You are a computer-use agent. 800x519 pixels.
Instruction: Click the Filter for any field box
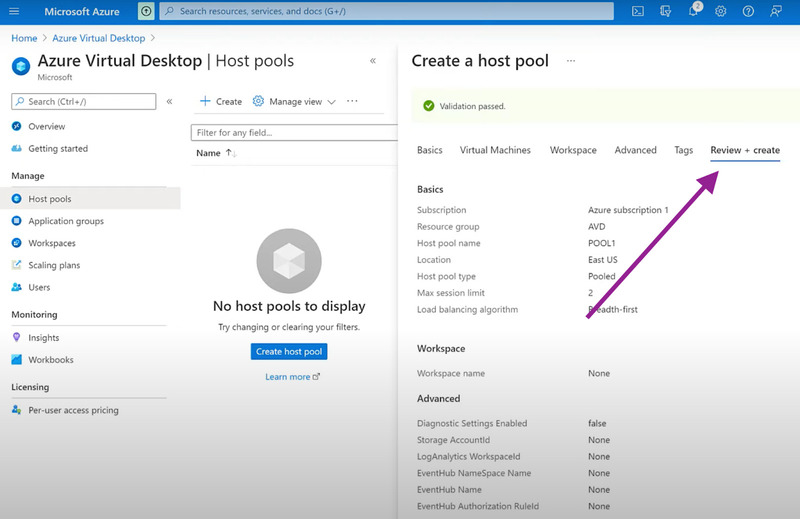294,133
